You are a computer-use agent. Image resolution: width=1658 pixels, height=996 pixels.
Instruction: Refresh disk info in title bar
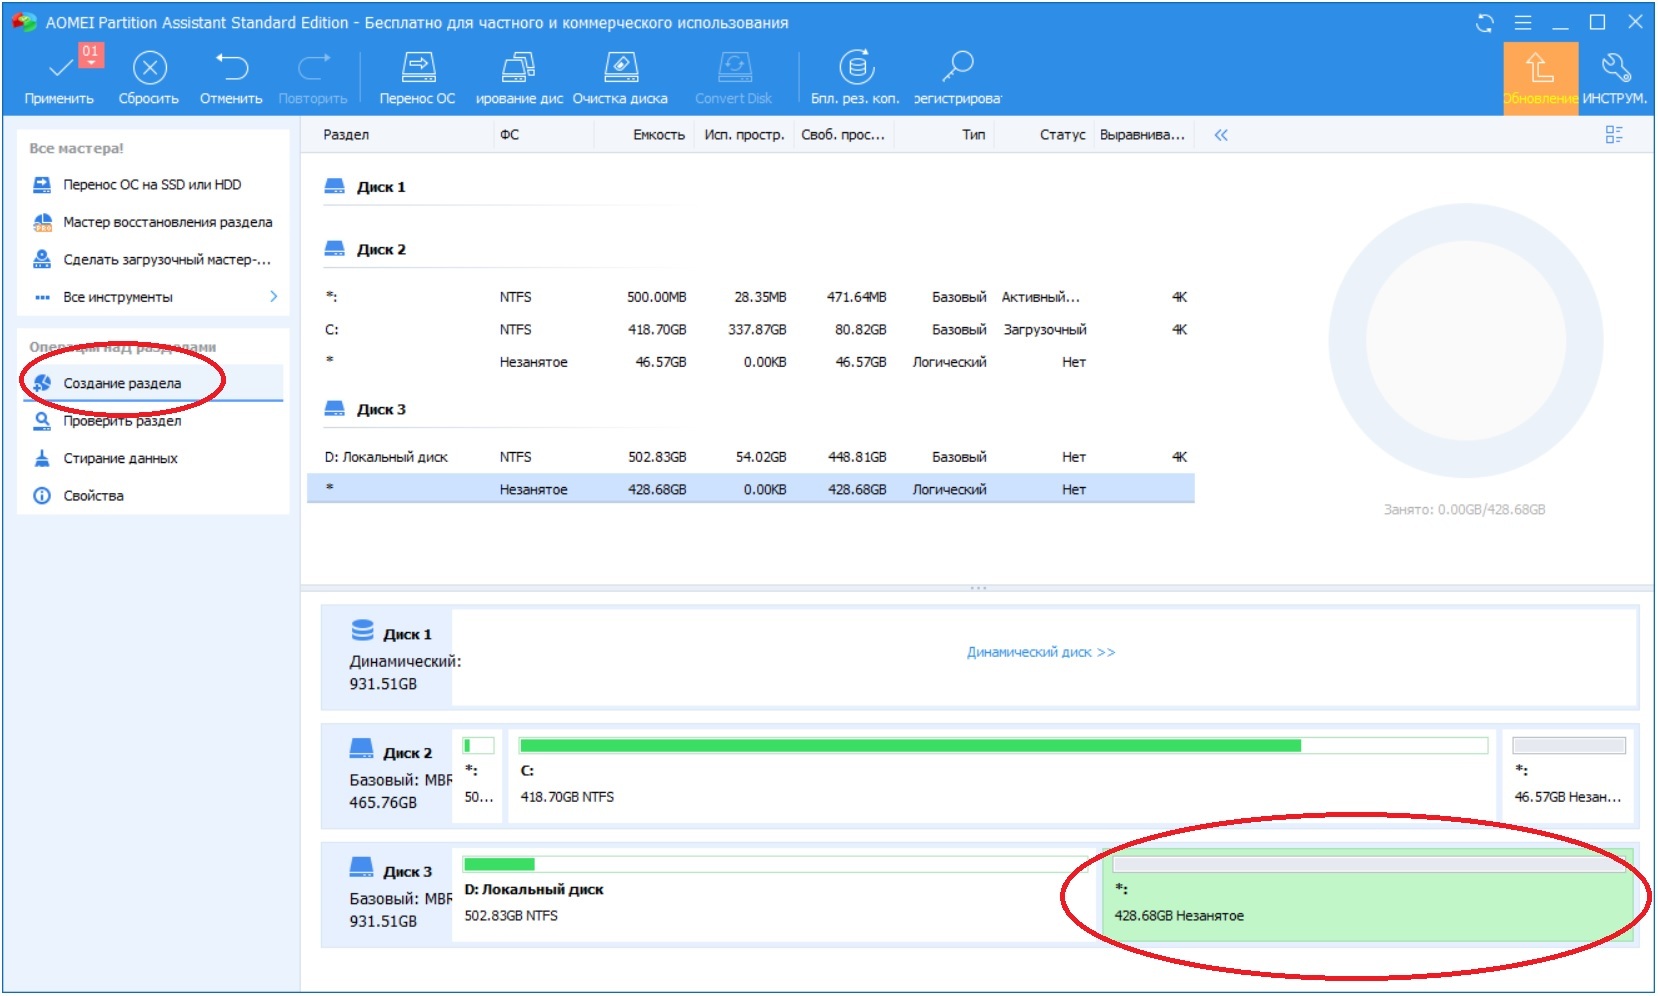(x=1485, y=23)
